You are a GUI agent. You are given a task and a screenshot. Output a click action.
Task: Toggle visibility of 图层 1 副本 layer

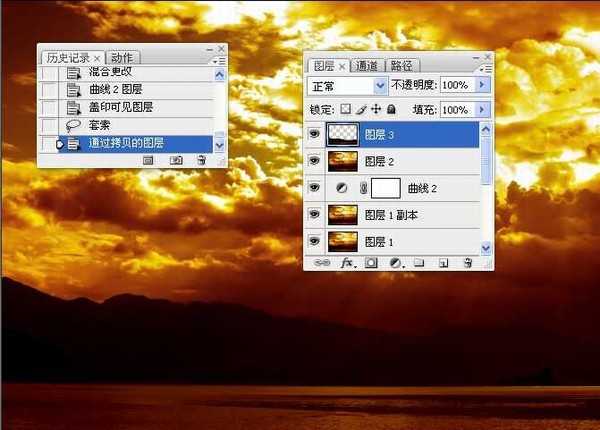pyautogui.click(x=315, y=214)
